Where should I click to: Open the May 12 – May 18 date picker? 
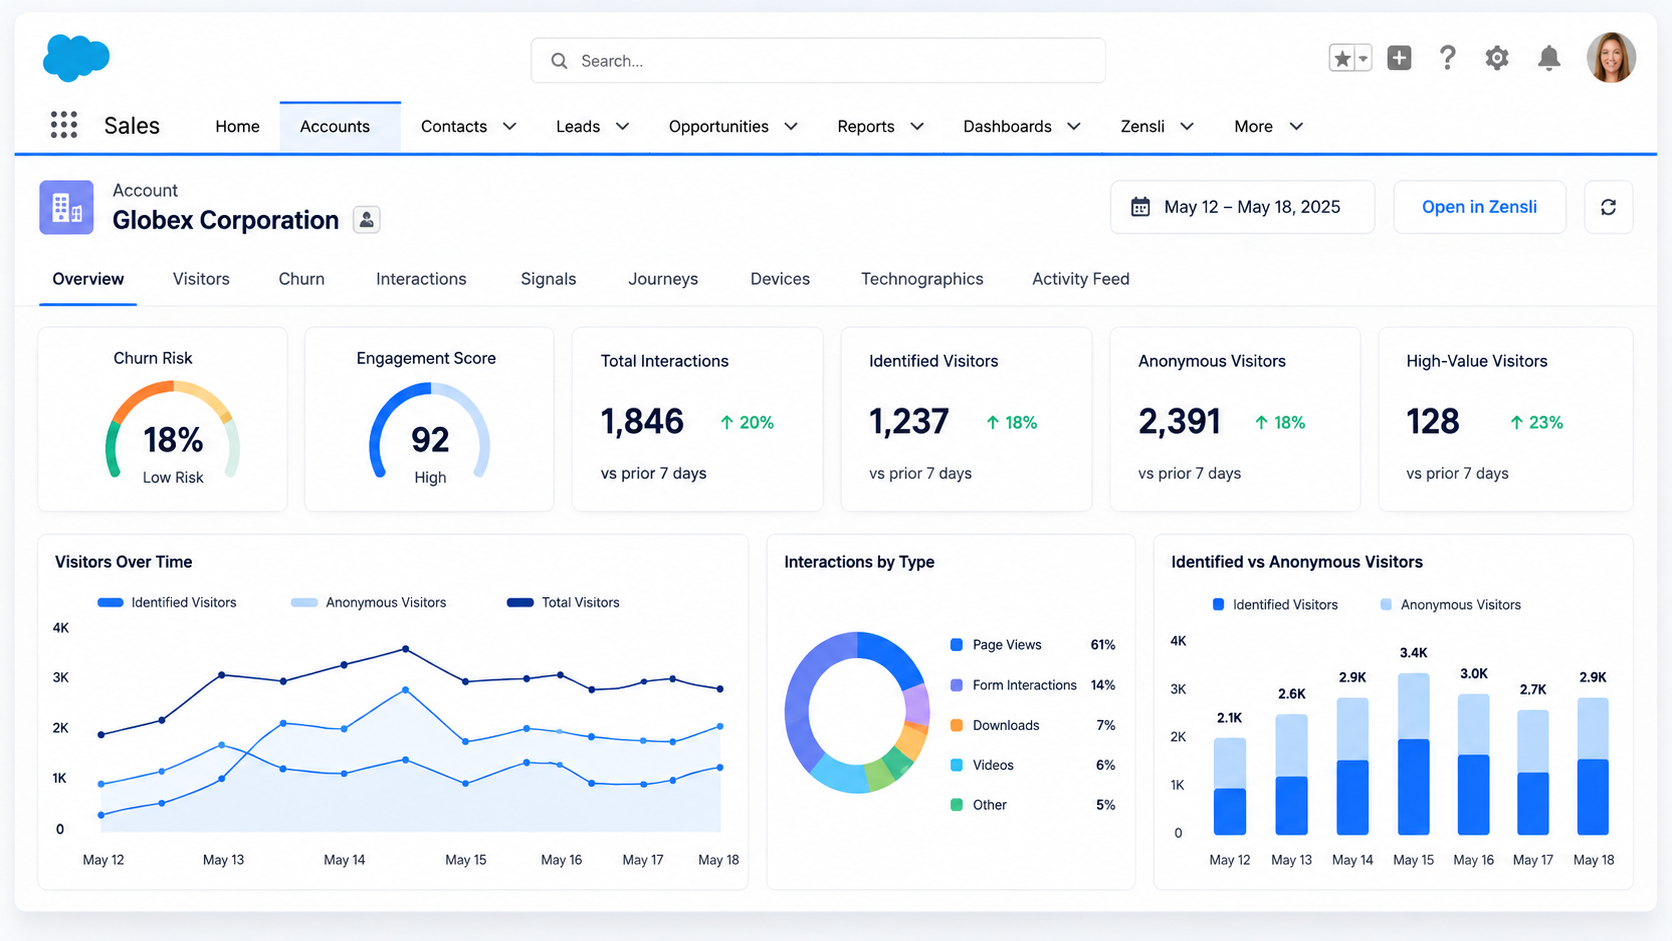point(1242,207)
